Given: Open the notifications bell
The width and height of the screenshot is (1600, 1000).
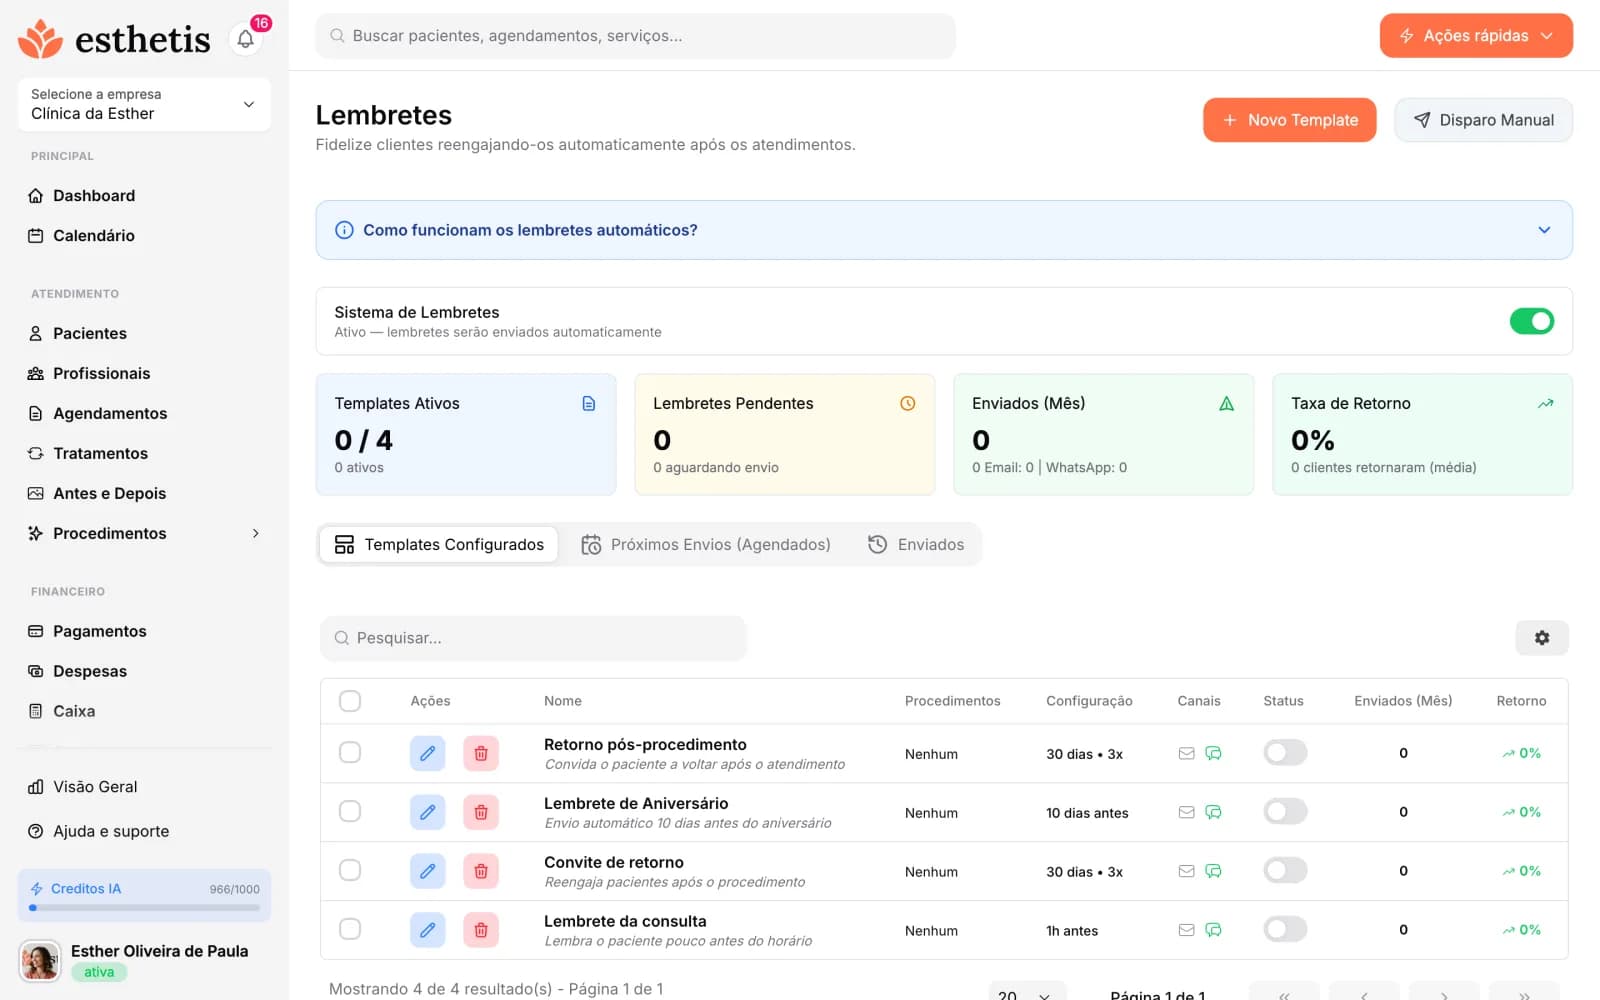Looking at the screenshot, I should point(245,39).
